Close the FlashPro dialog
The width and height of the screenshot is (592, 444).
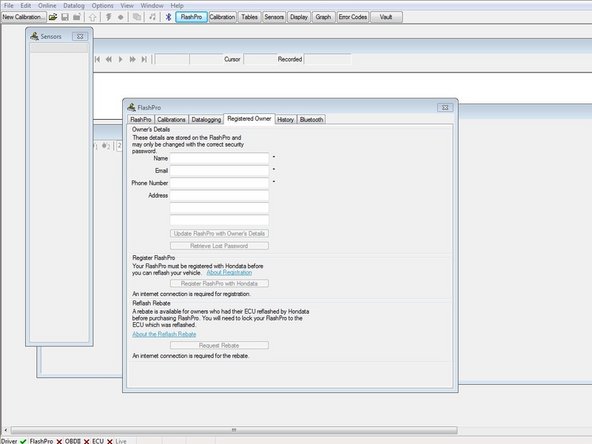click(x=445, y=108)
